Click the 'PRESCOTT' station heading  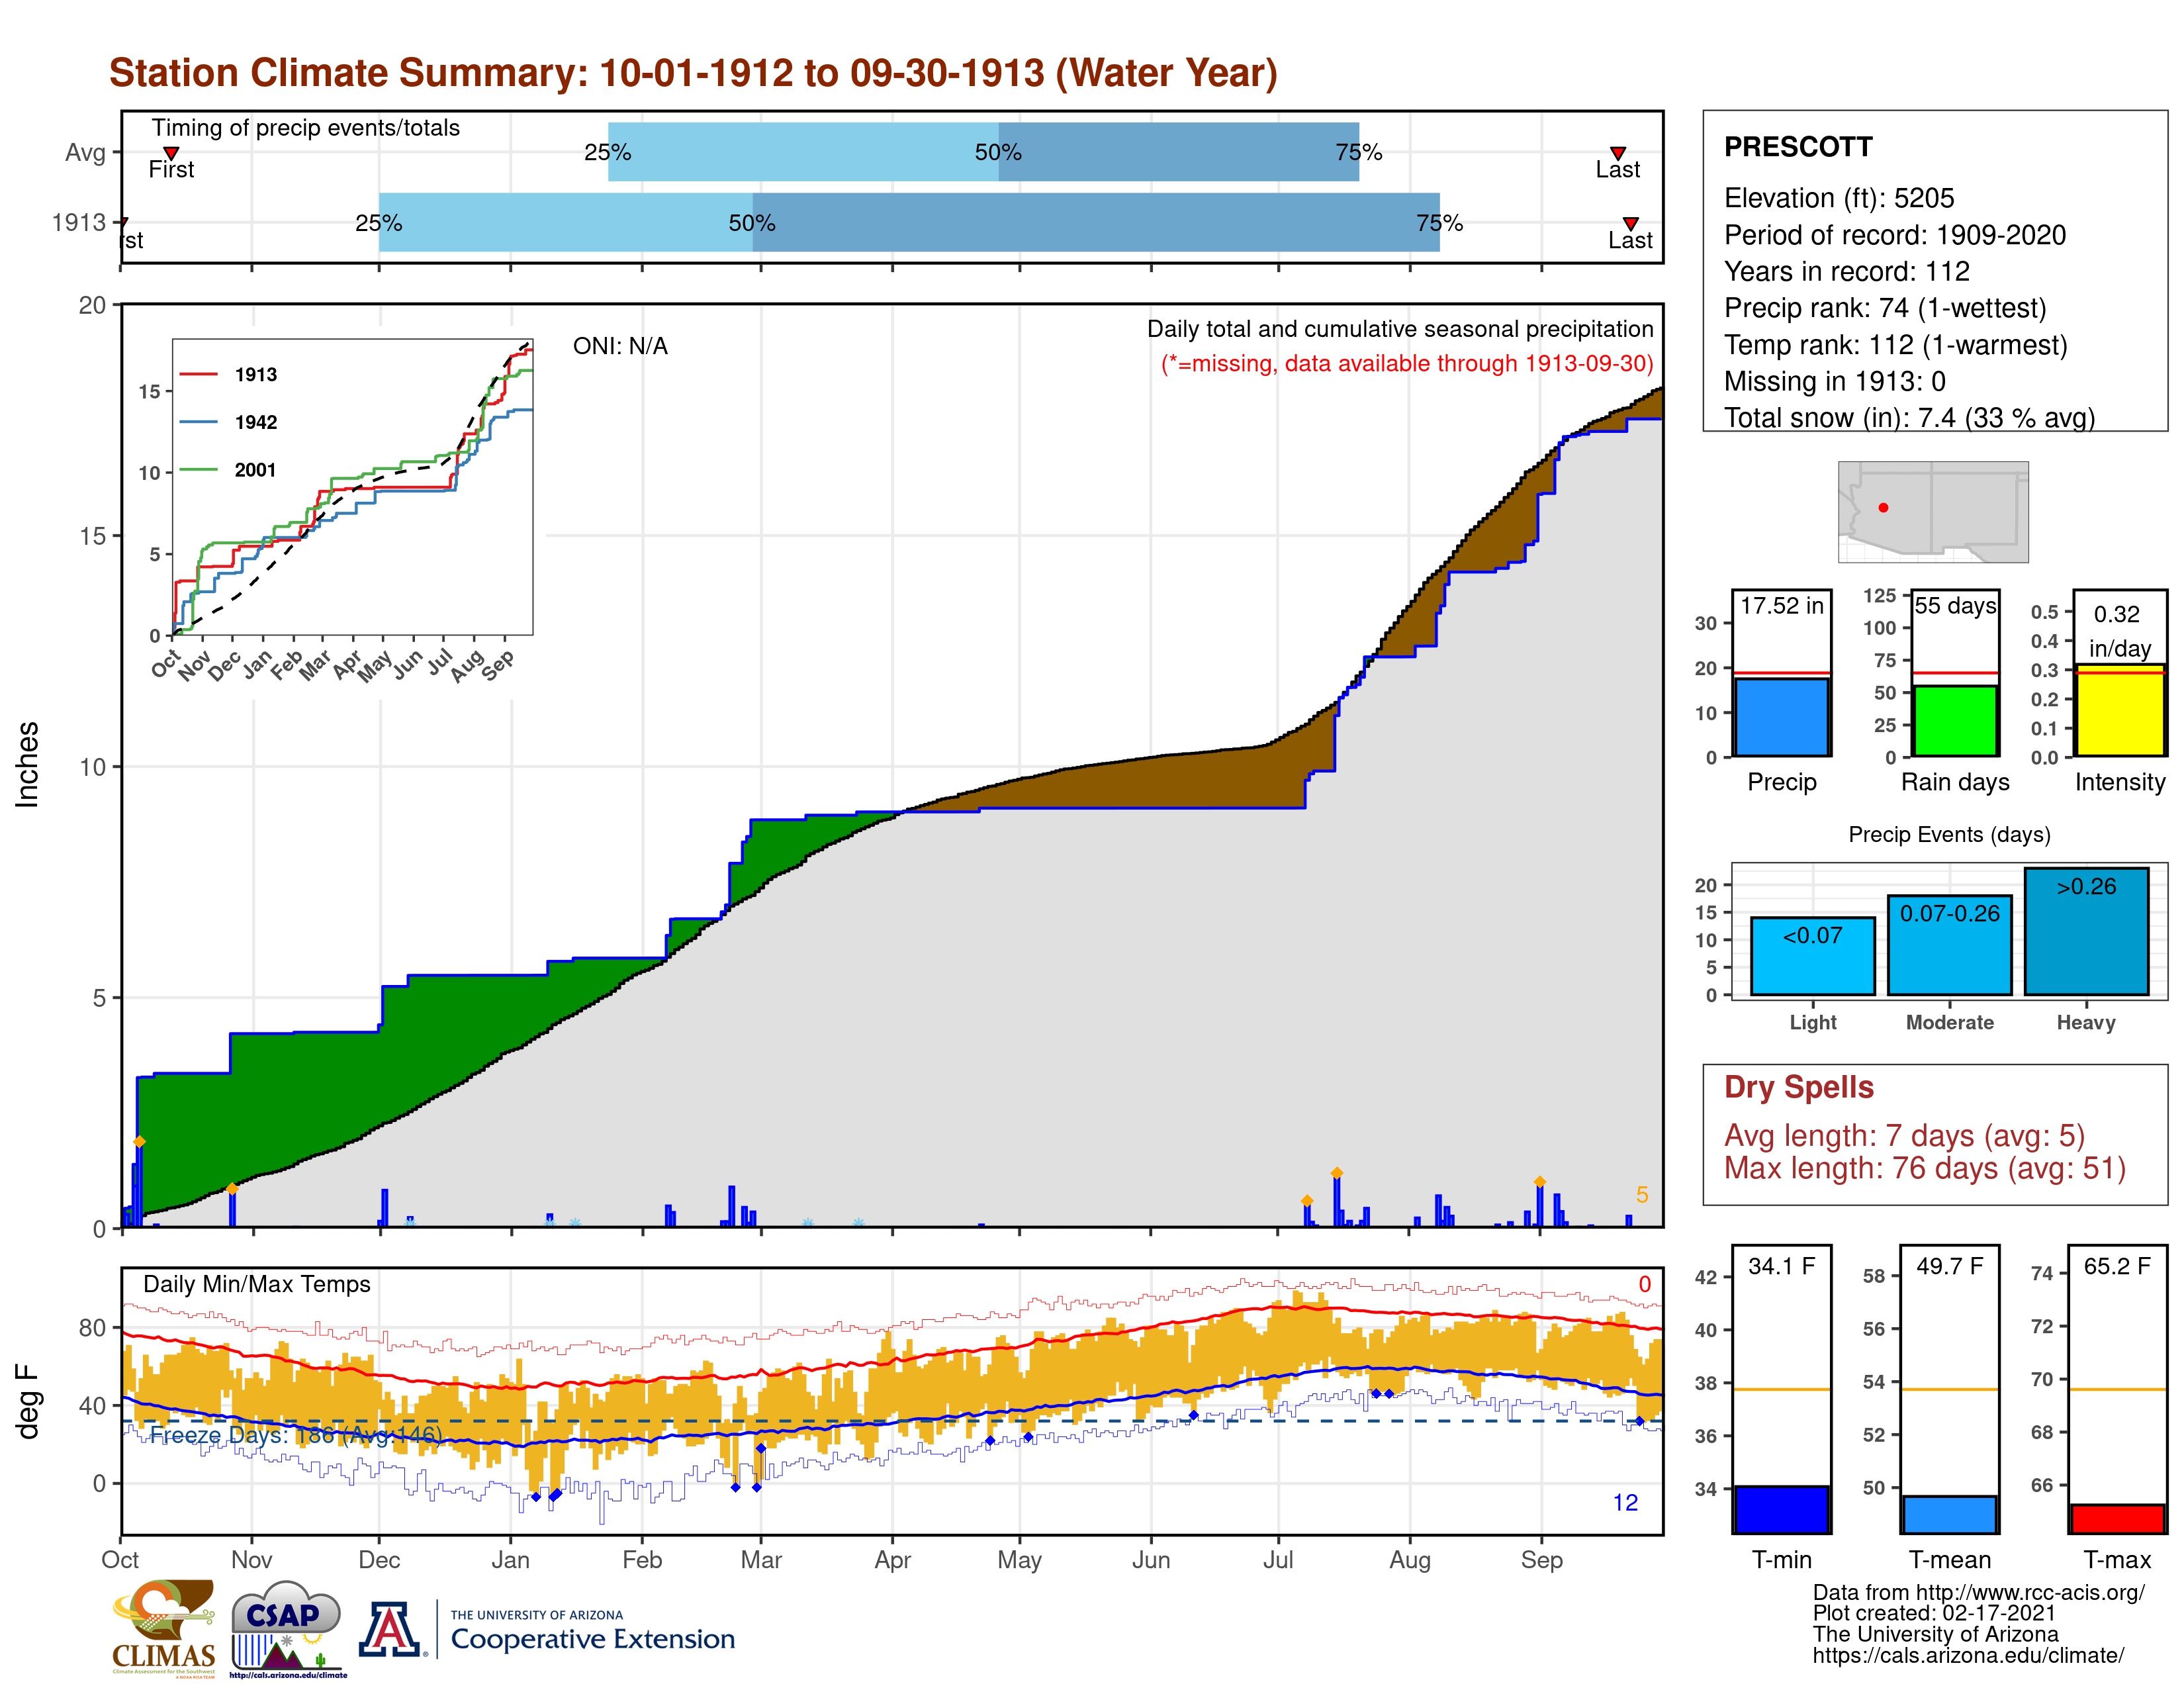pos(1797,147)
